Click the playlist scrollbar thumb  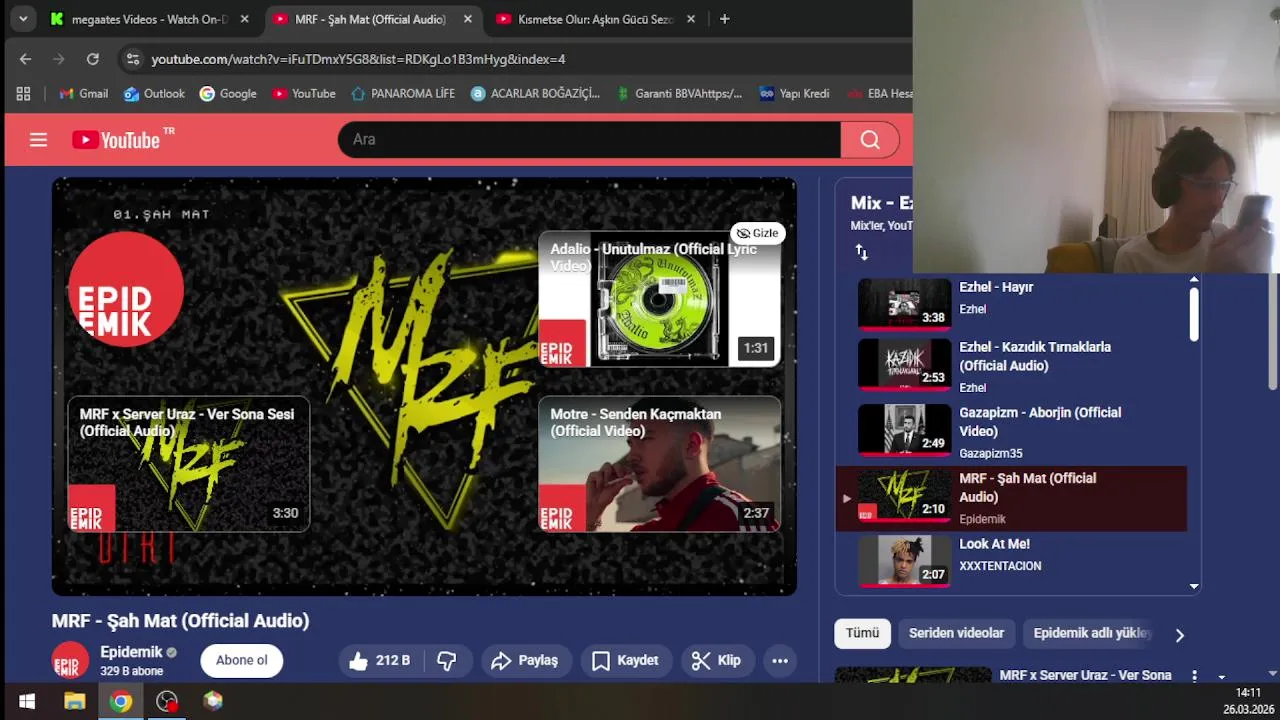click(x=1194, y=314)
